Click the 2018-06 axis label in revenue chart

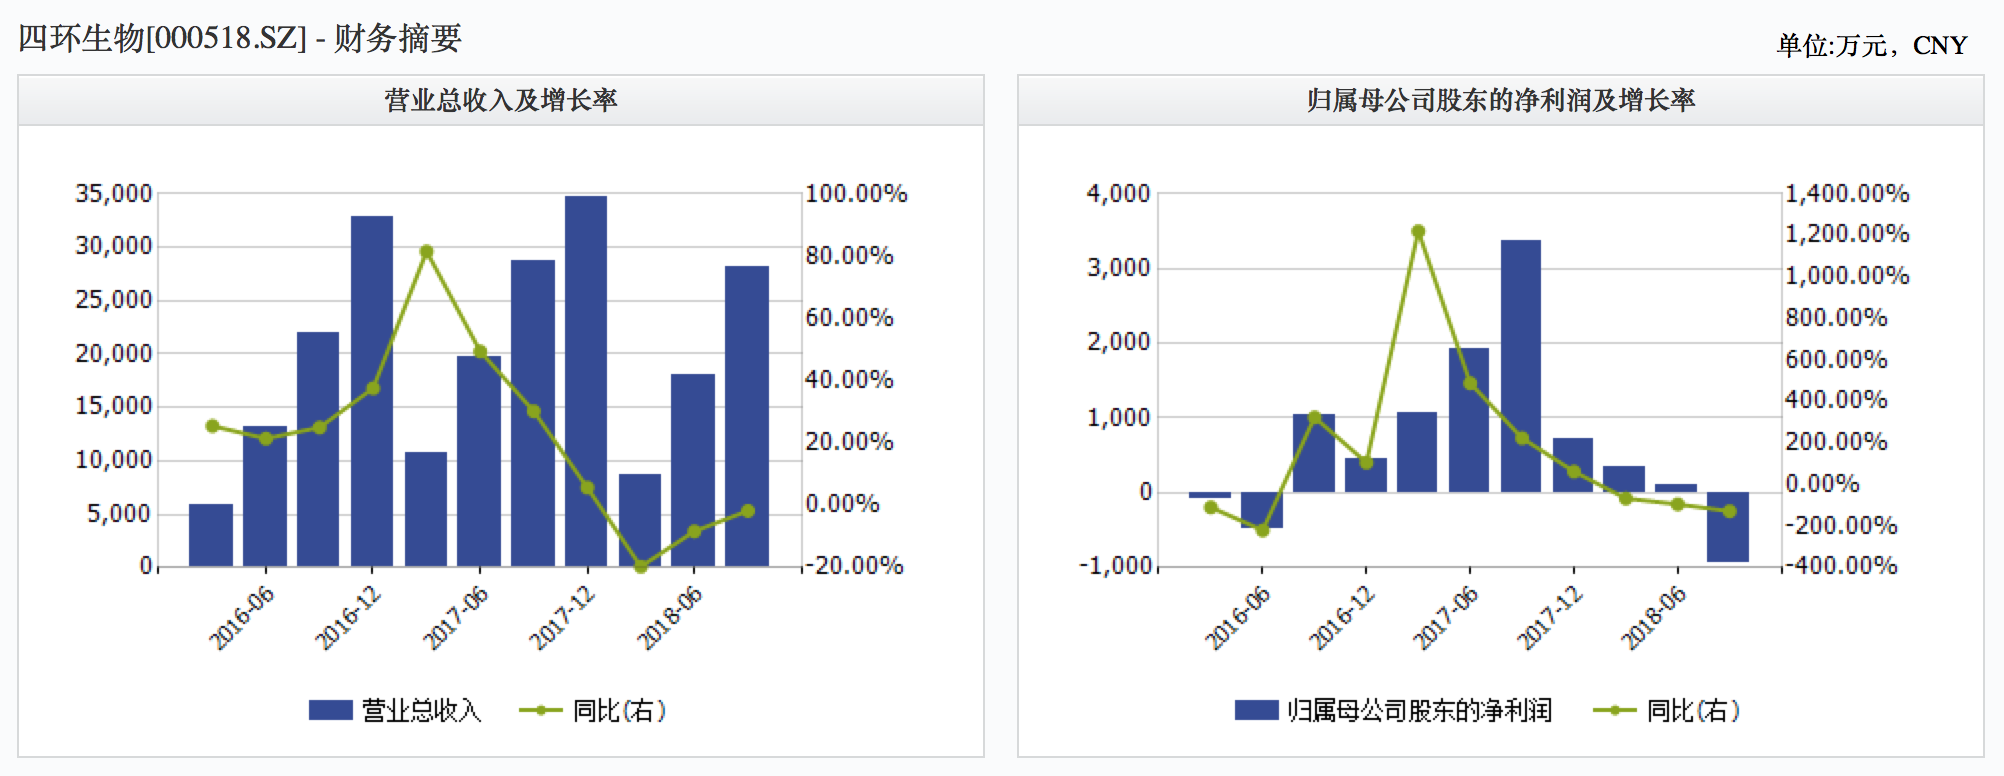[x=669, y=618]
